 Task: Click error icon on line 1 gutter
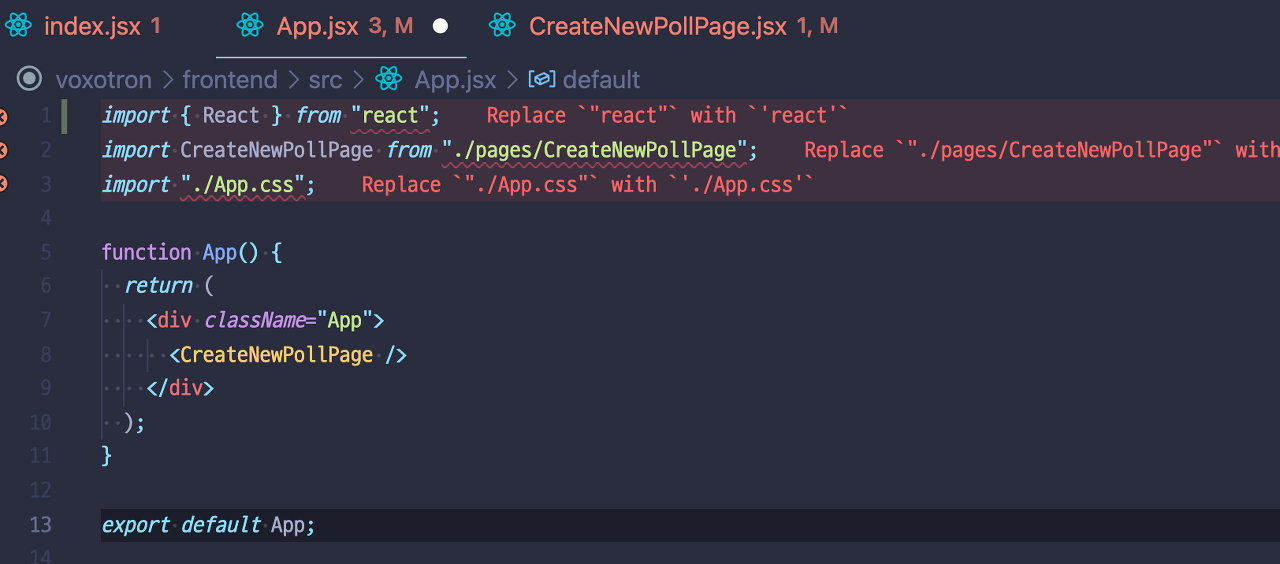[x=2, y=117]
